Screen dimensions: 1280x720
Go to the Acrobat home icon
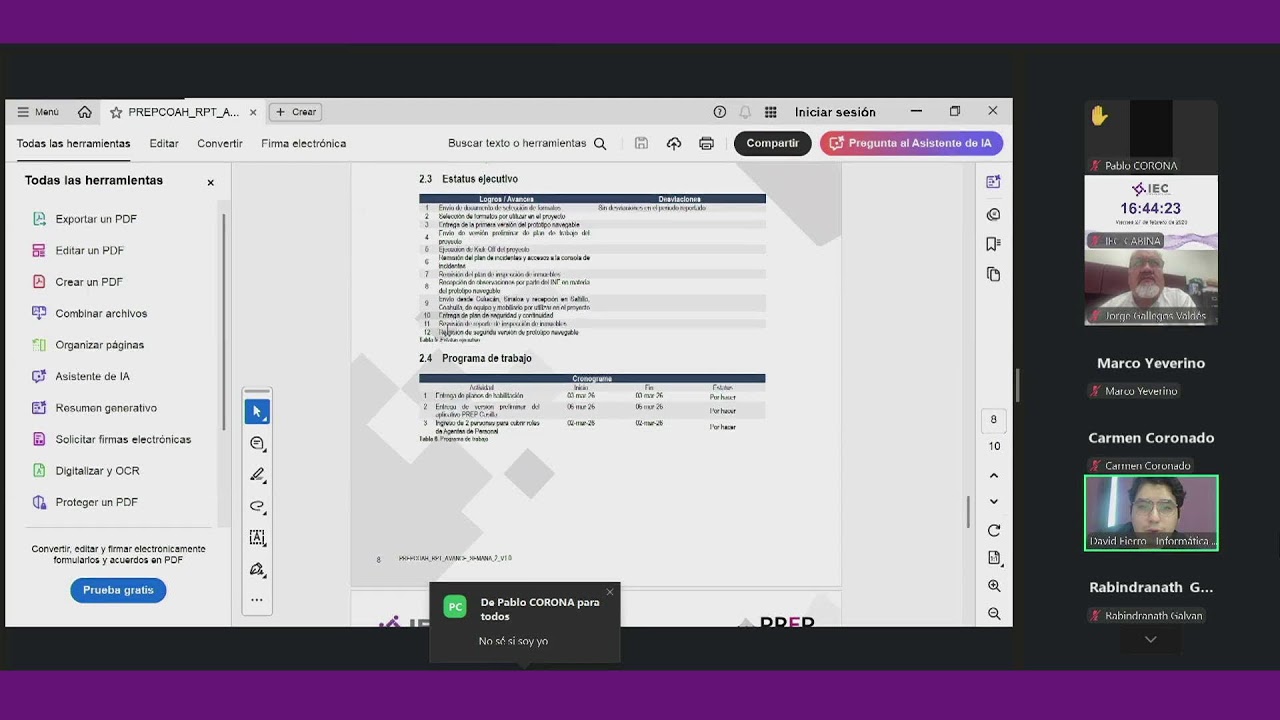85,112
